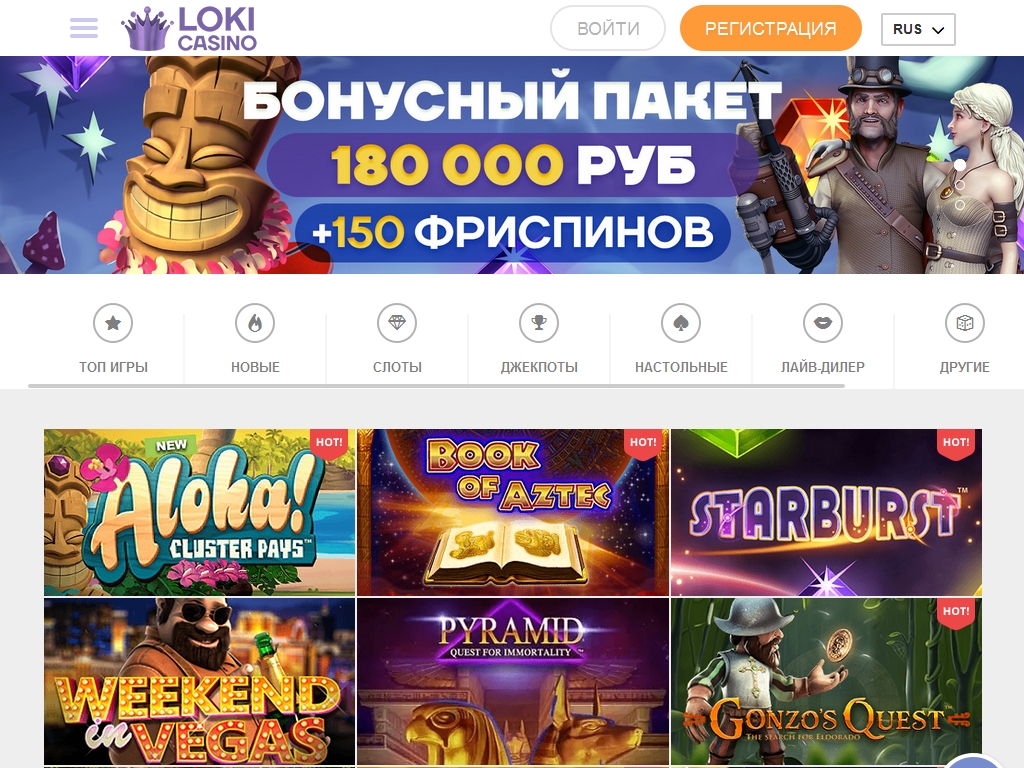The width and height of the screenshot is (1024, 768).
Task: Open the hamburger menu icon
Action: click(x=84, y=28)
